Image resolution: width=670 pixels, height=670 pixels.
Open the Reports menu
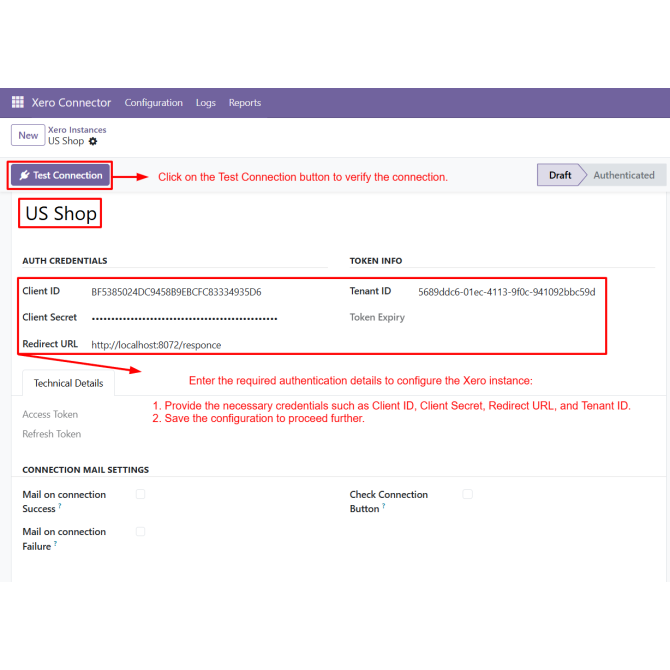[x=244, y=103]
